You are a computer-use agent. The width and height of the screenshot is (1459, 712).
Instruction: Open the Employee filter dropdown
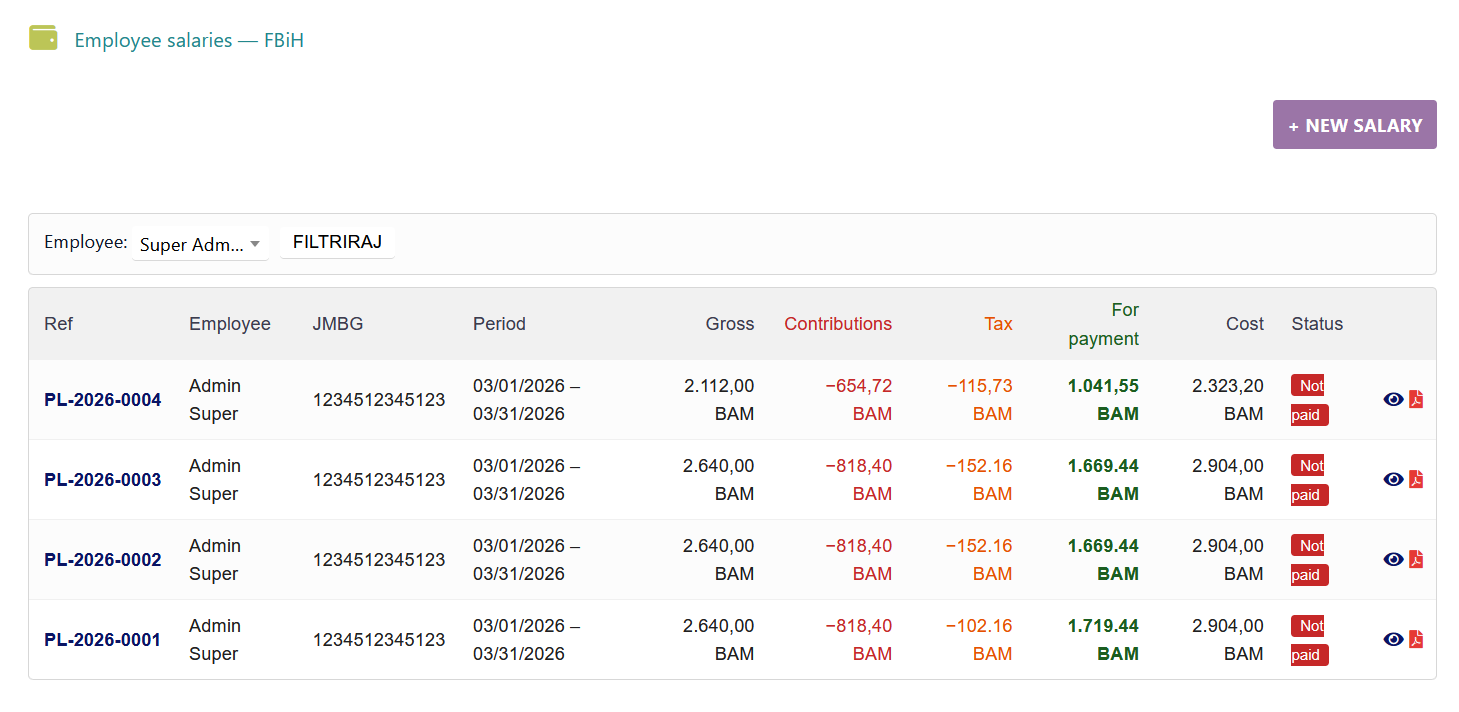pyautogui.click(x=200, y=244)
